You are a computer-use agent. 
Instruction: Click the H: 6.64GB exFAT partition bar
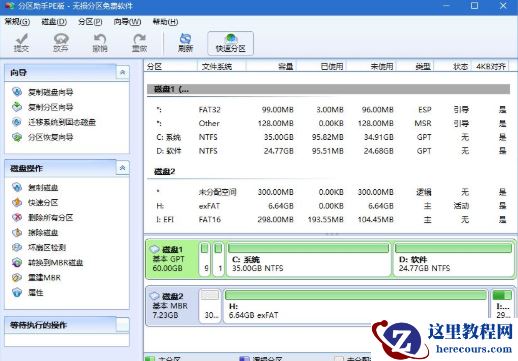[355, 306]
